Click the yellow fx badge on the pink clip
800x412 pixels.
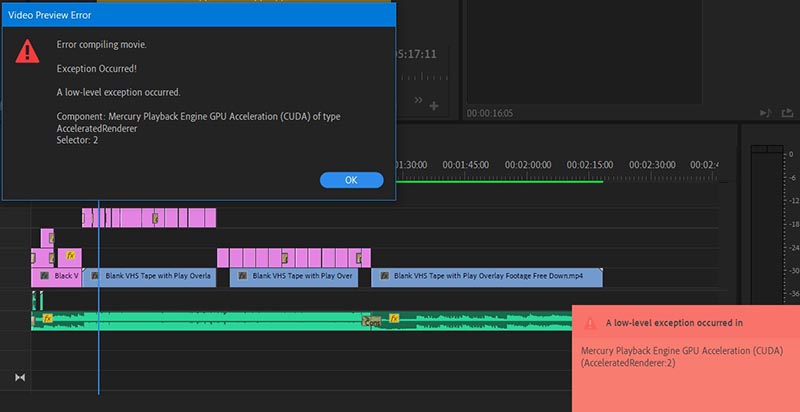(x=70, y=255)
